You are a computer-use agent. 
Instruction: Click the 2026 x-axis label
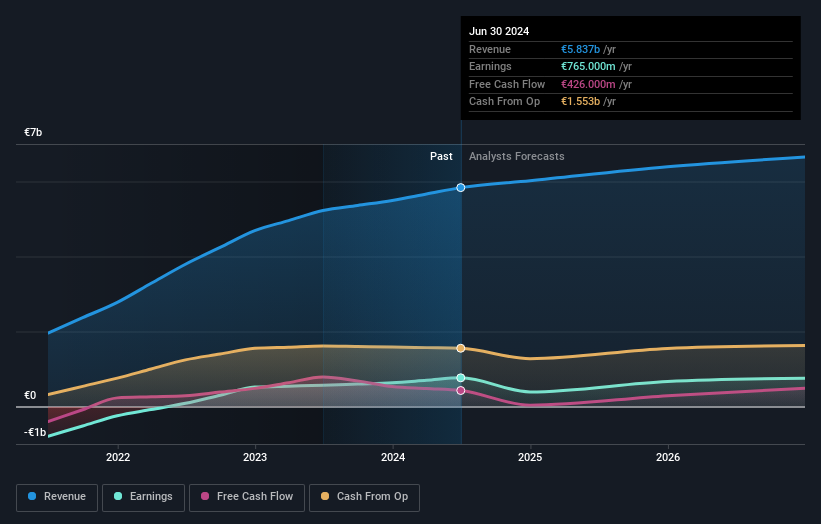[x=668, y=457]
